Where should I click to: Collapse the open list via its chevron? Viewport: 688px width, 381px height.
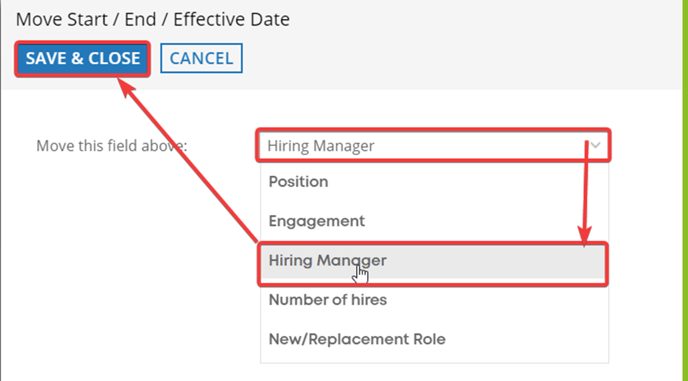click(595, 145)
